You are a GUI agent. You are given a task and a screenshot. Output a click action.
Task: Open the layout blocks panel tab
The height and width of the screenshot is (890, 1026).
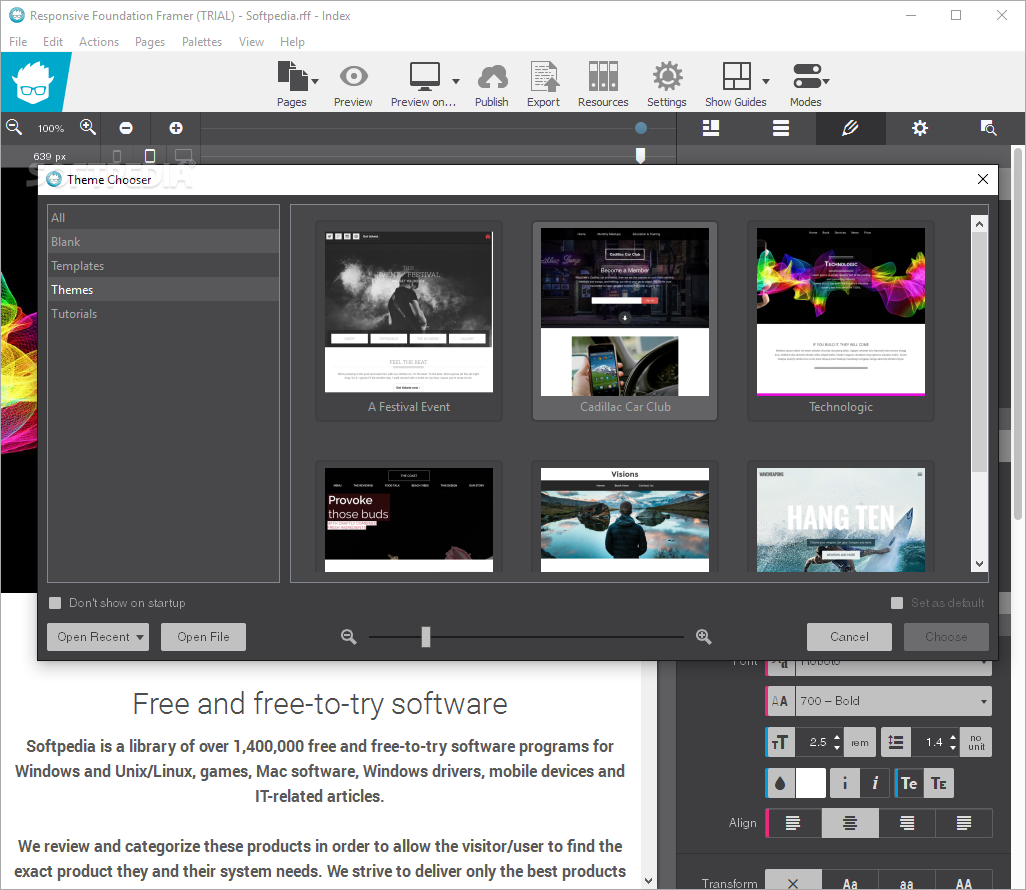pyautogui.click(x=711, y=128)
